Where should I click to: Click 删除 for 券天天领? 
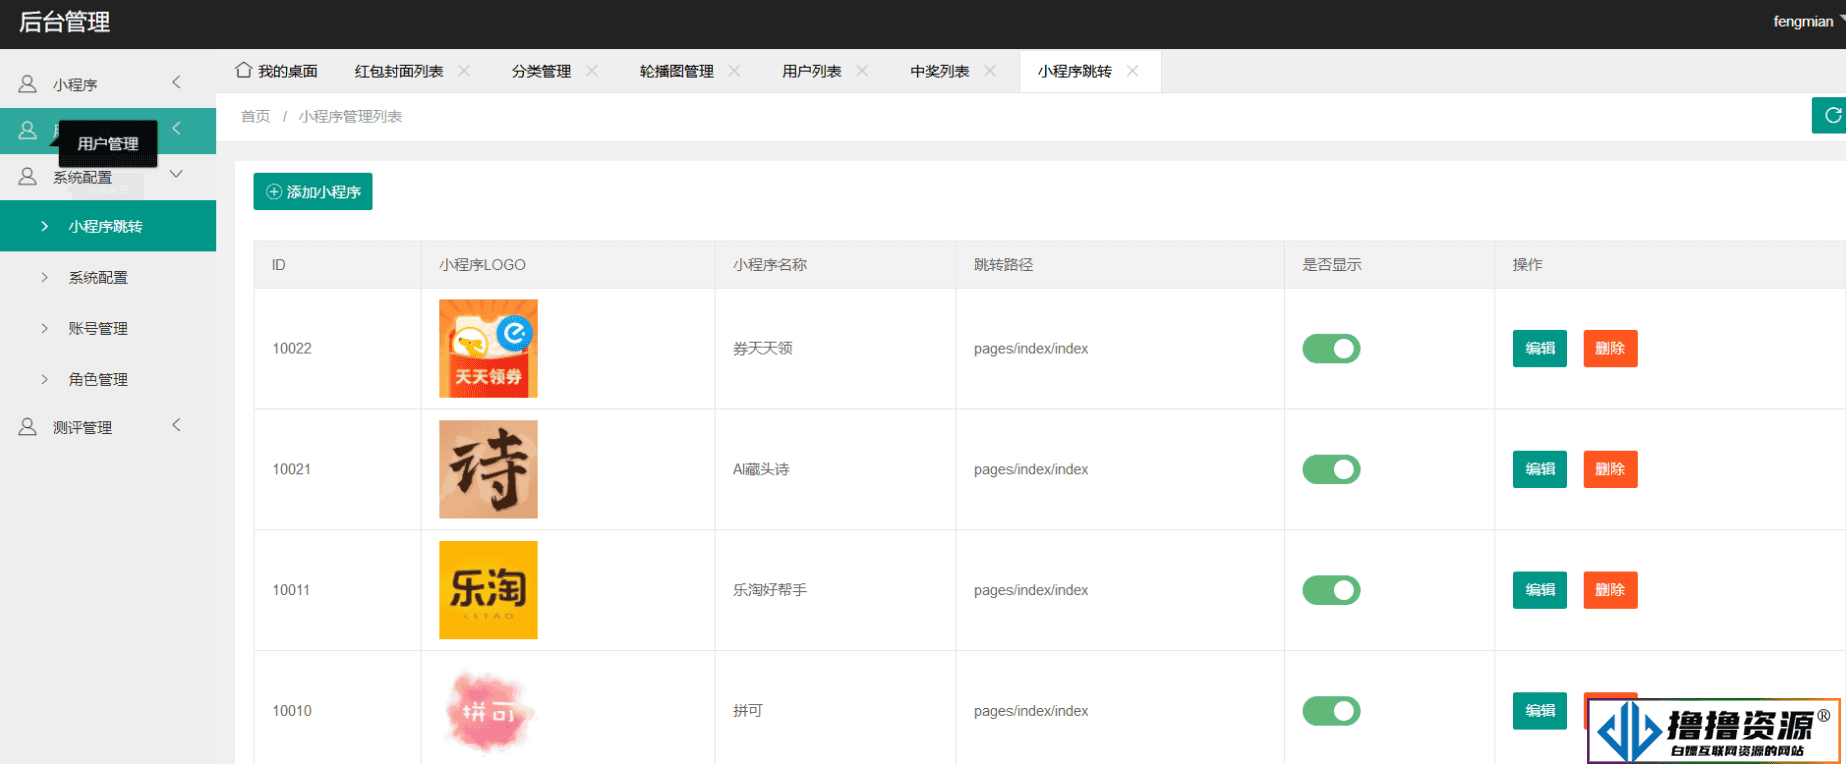click(1610, 348)
